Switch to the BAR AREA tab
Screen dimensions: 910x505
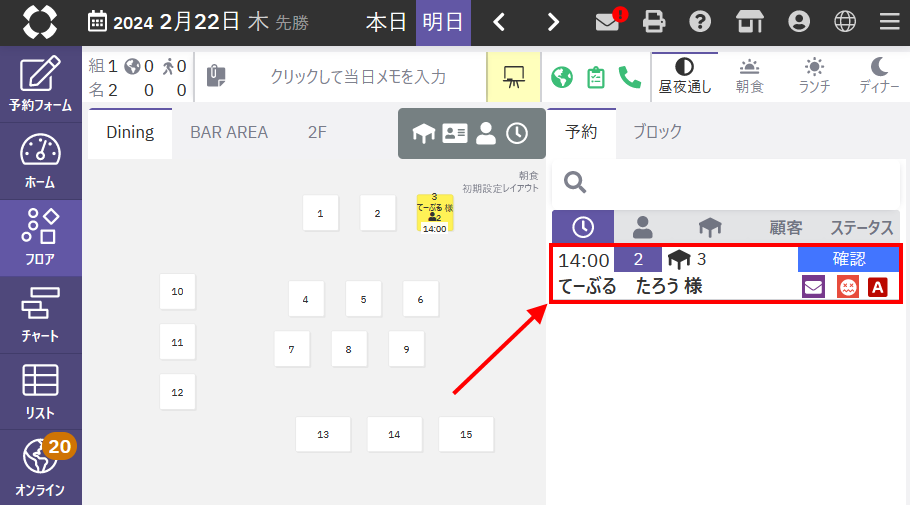tap(229, 132)
